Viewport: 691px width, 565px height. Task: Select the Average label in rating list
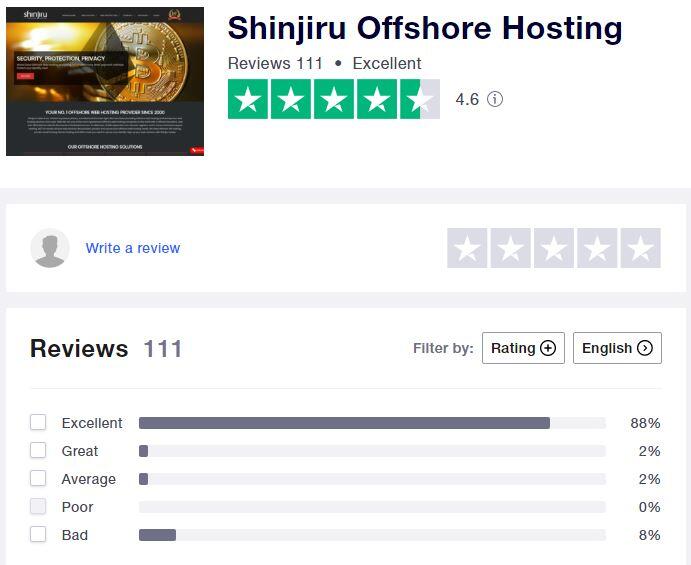[x=89, y=479]
